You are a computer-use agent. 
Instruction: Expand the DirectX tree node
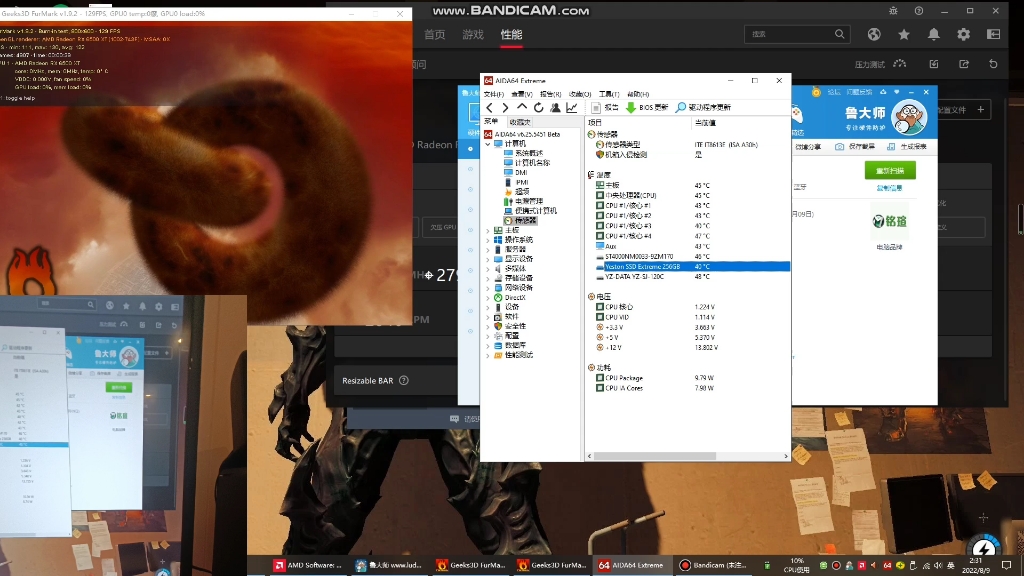pyautogui.click(x=488, y=297)
